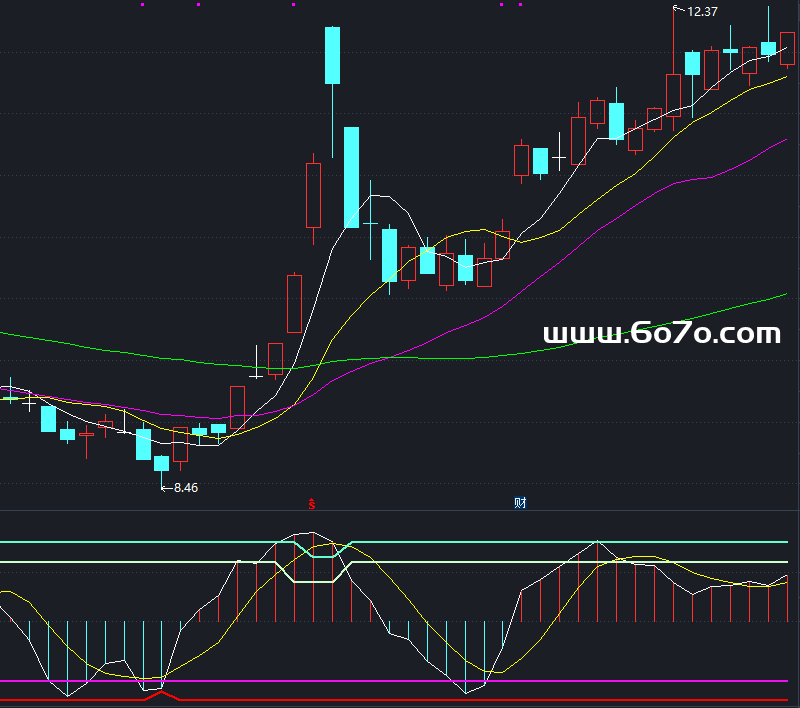Screen dimensions: 800x708
Task: Select the 8.46 low price label
Action: 186,488
